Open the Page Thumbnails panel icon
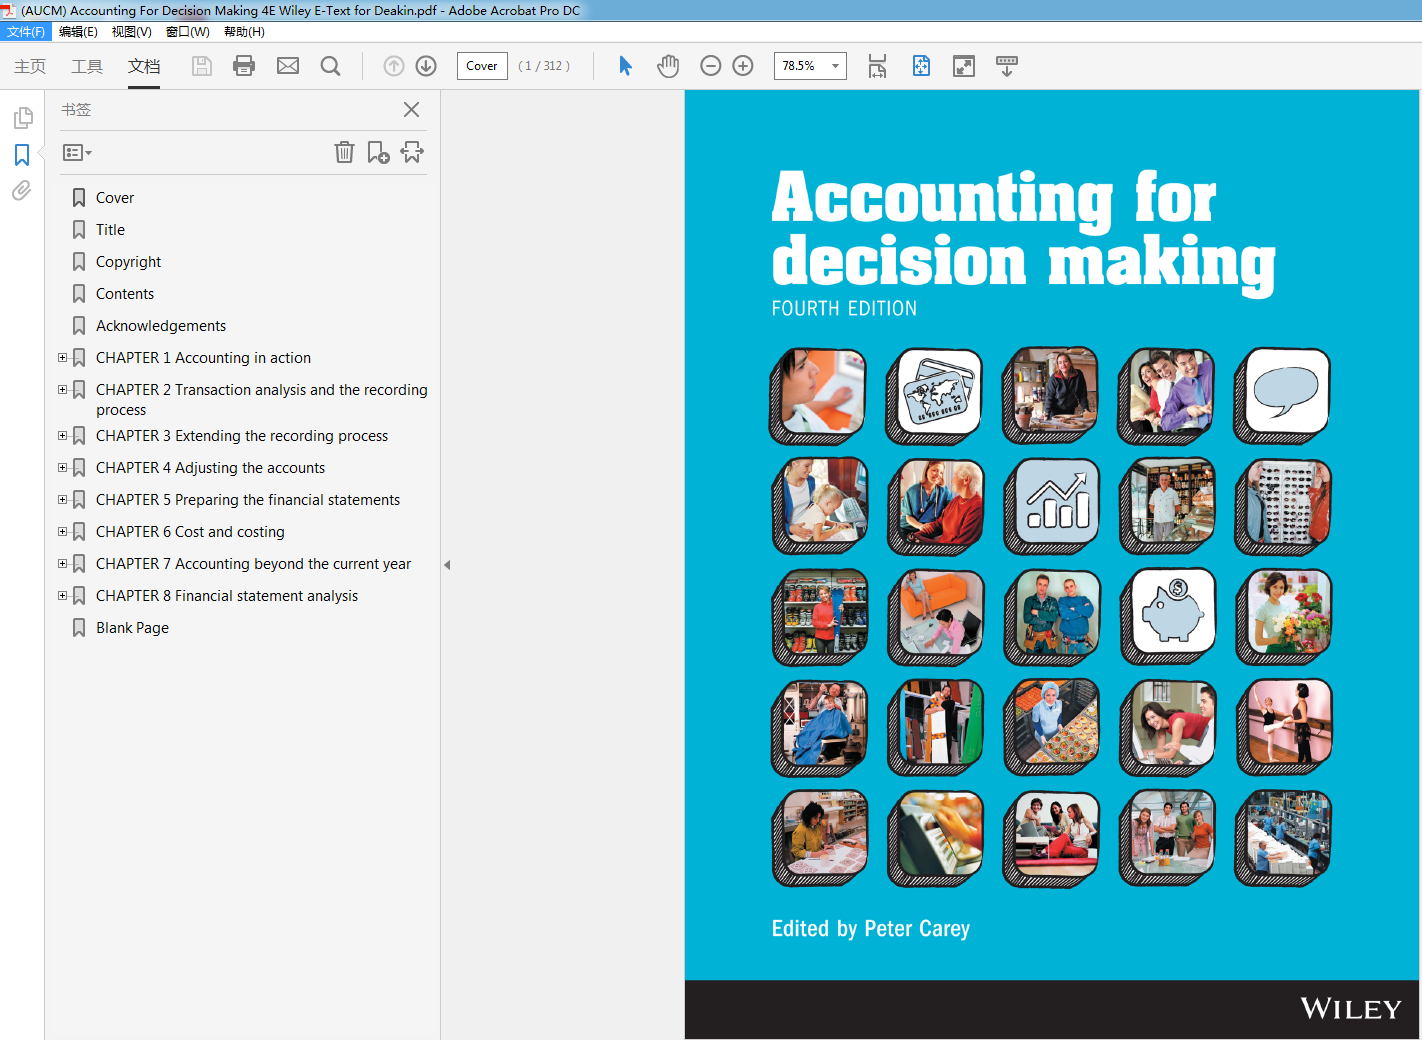 pos(22,119)
